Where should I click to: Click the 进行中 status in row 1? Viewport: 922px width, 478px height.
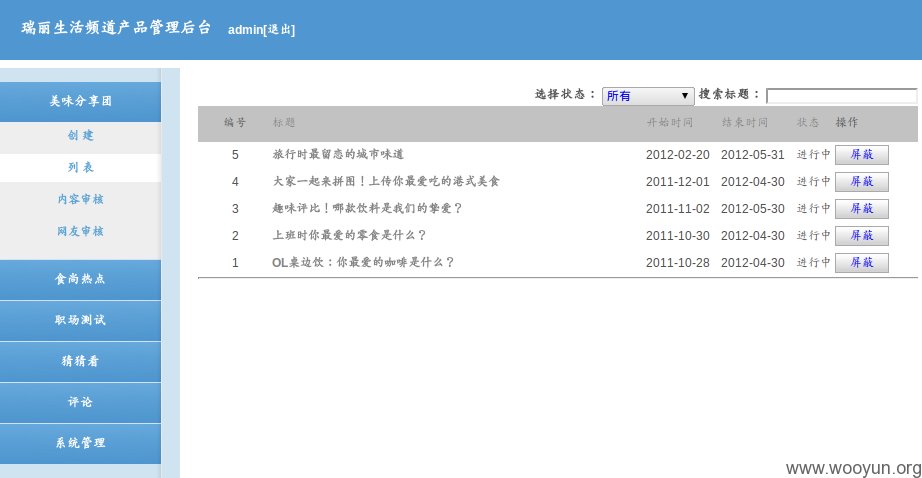pyautogui.click(x=813, y=263)
